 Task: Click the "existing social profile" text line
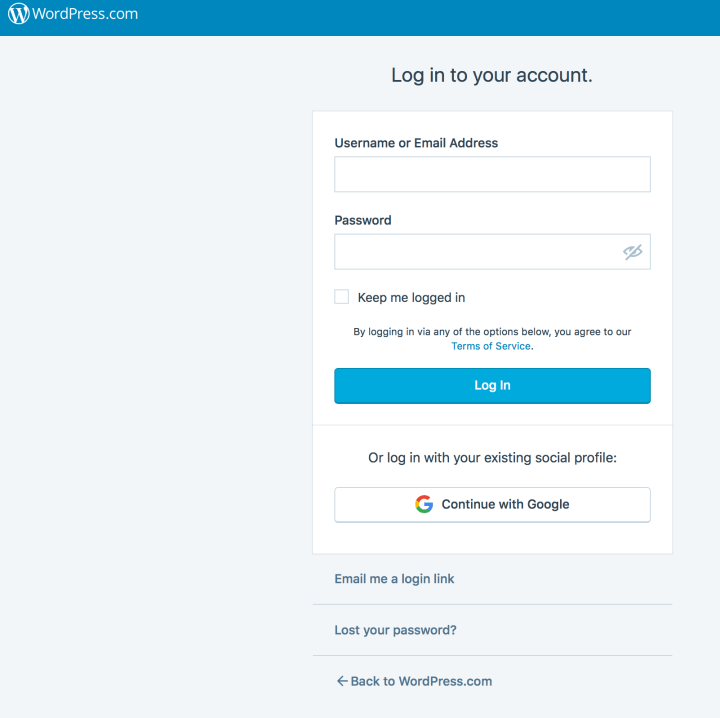point(492,458)
